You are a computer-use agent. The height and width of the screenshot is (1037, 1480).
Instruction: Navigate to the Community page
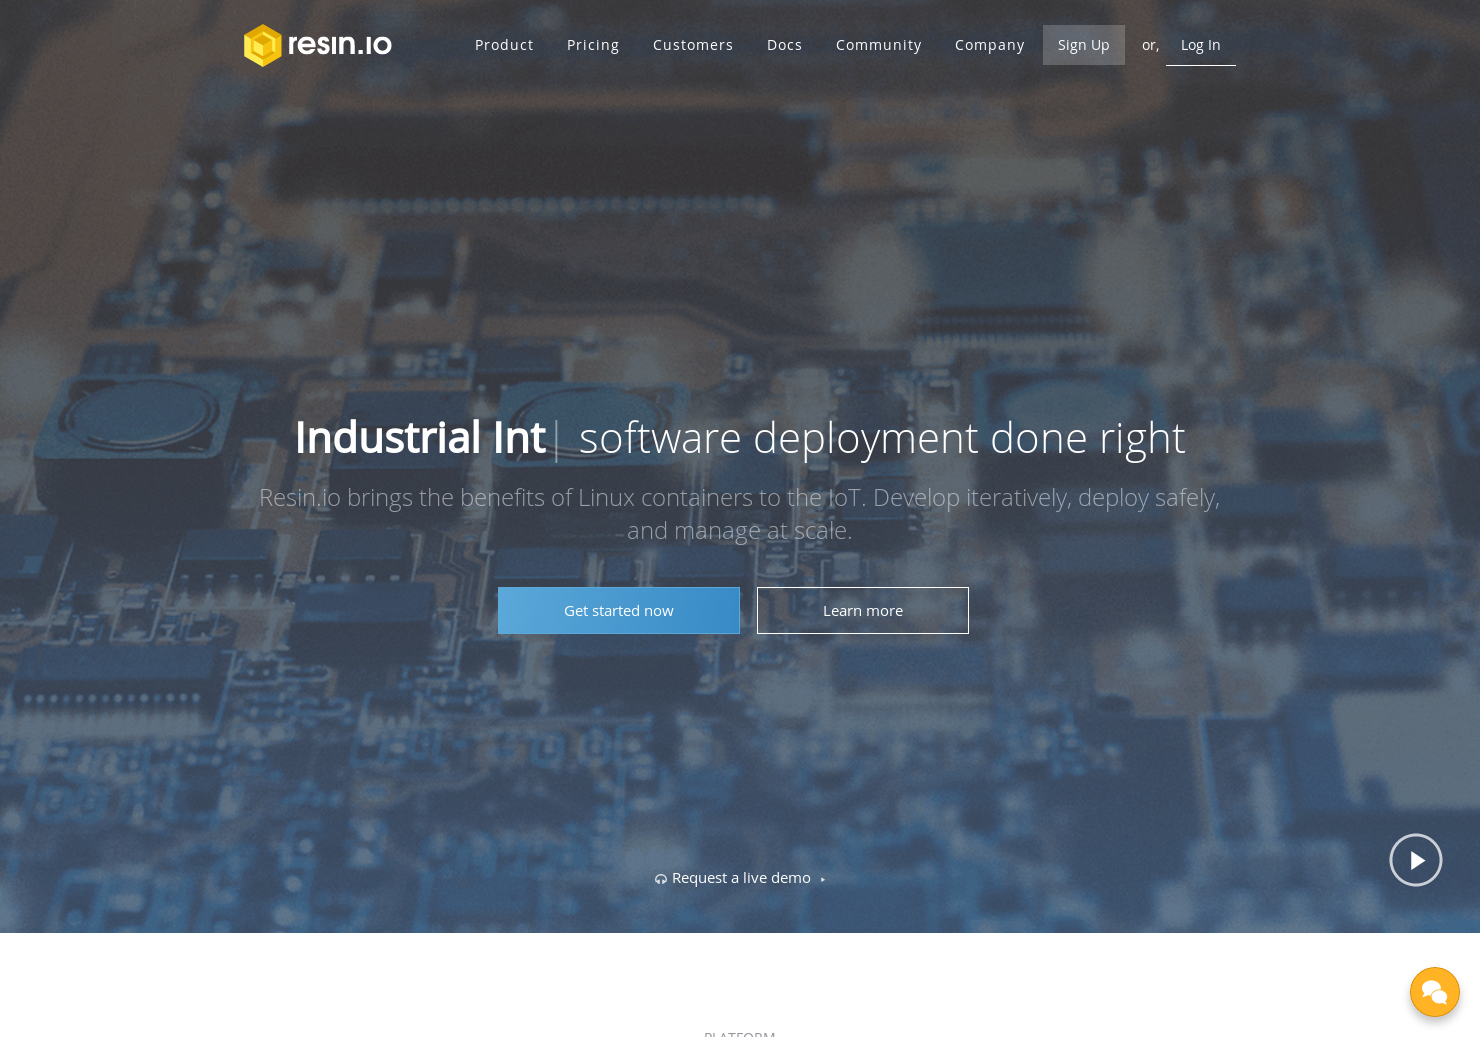pos(879,45)
